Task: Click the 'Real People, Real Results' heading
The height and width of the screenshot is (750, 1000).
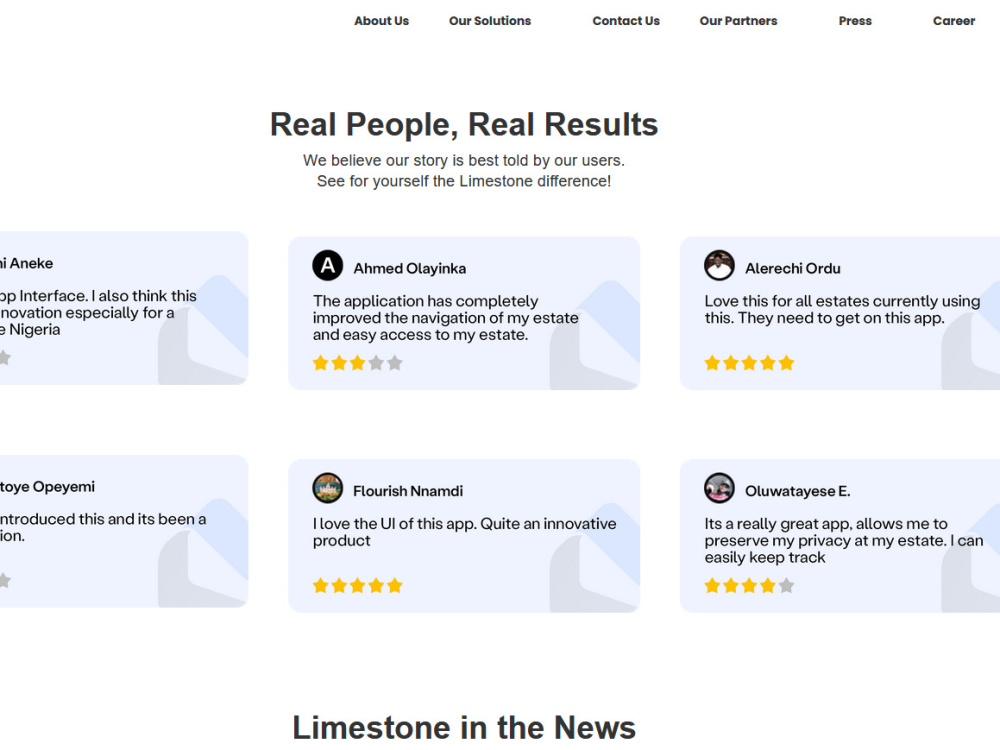Action: coord(464,124)
